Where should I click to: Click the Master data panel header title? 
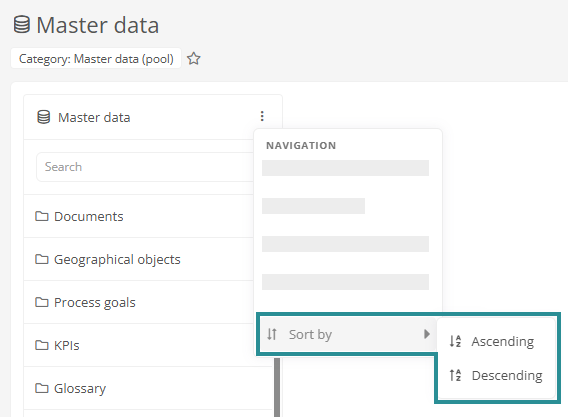[94, 117]
